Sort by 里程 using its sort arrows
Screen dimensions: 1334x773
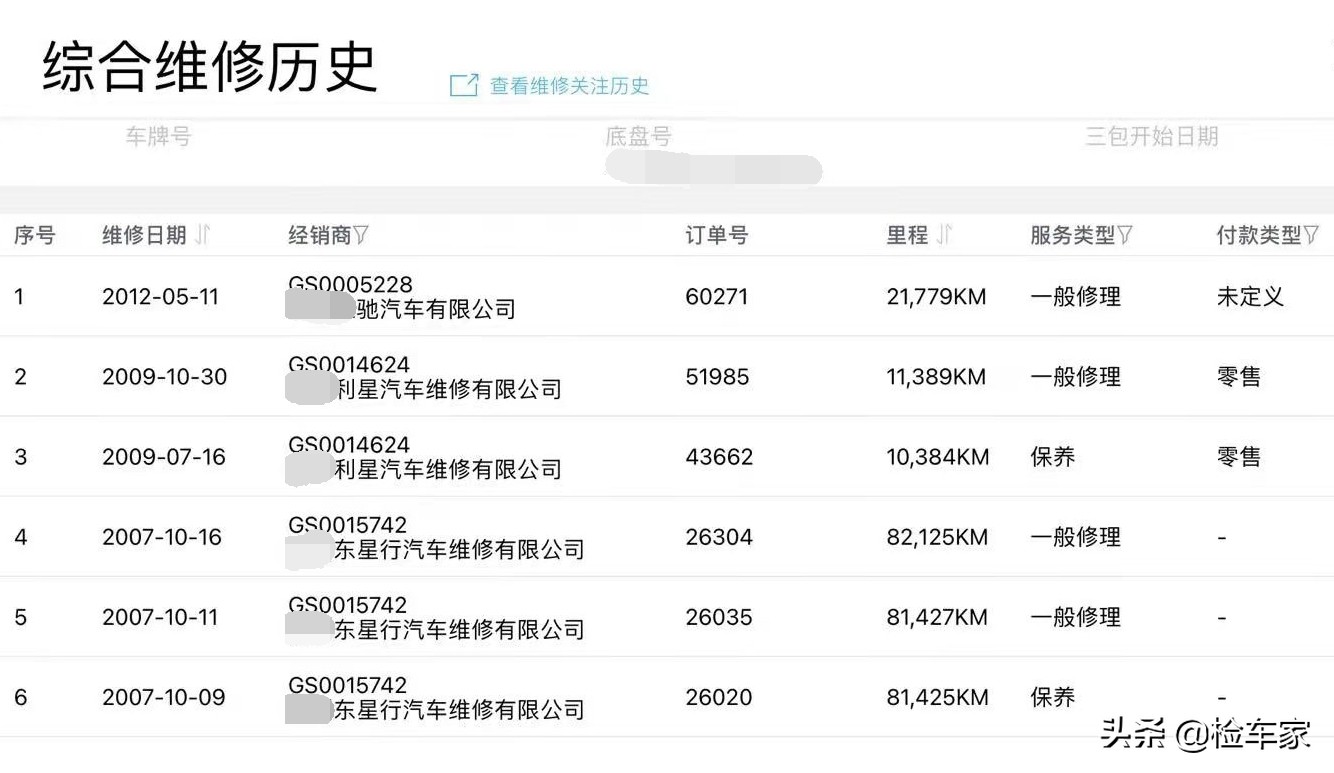[944, 235]
